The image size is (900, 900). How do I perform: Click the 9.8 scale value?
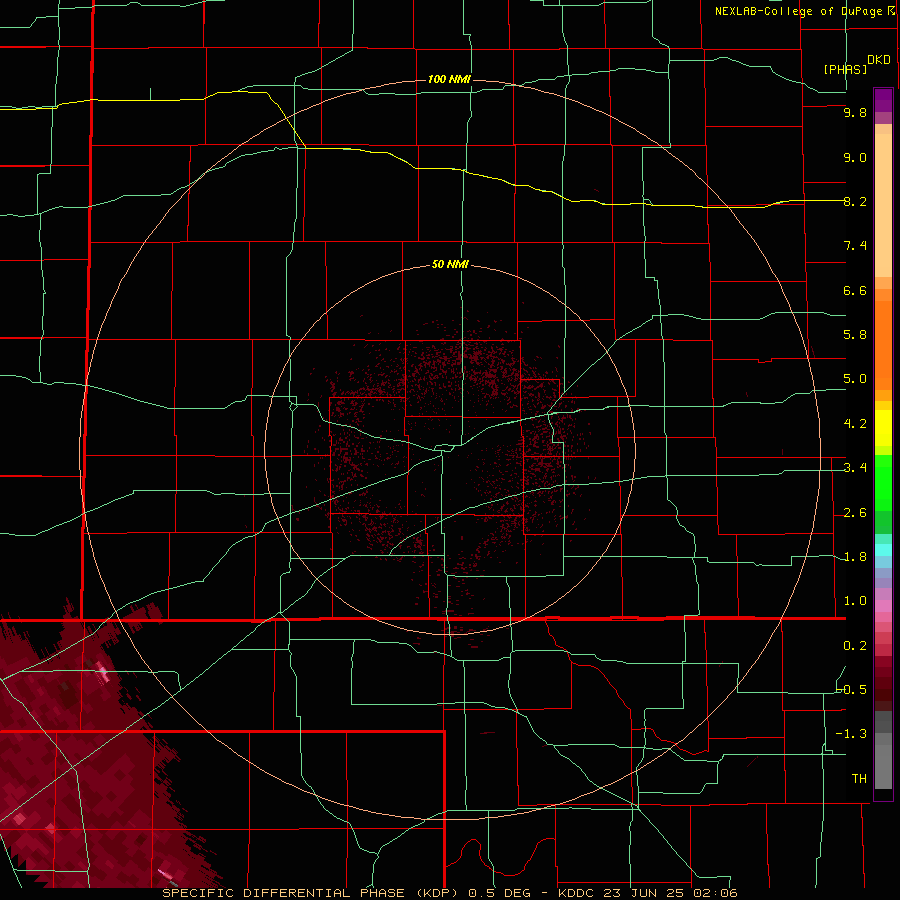click(855, 112)
